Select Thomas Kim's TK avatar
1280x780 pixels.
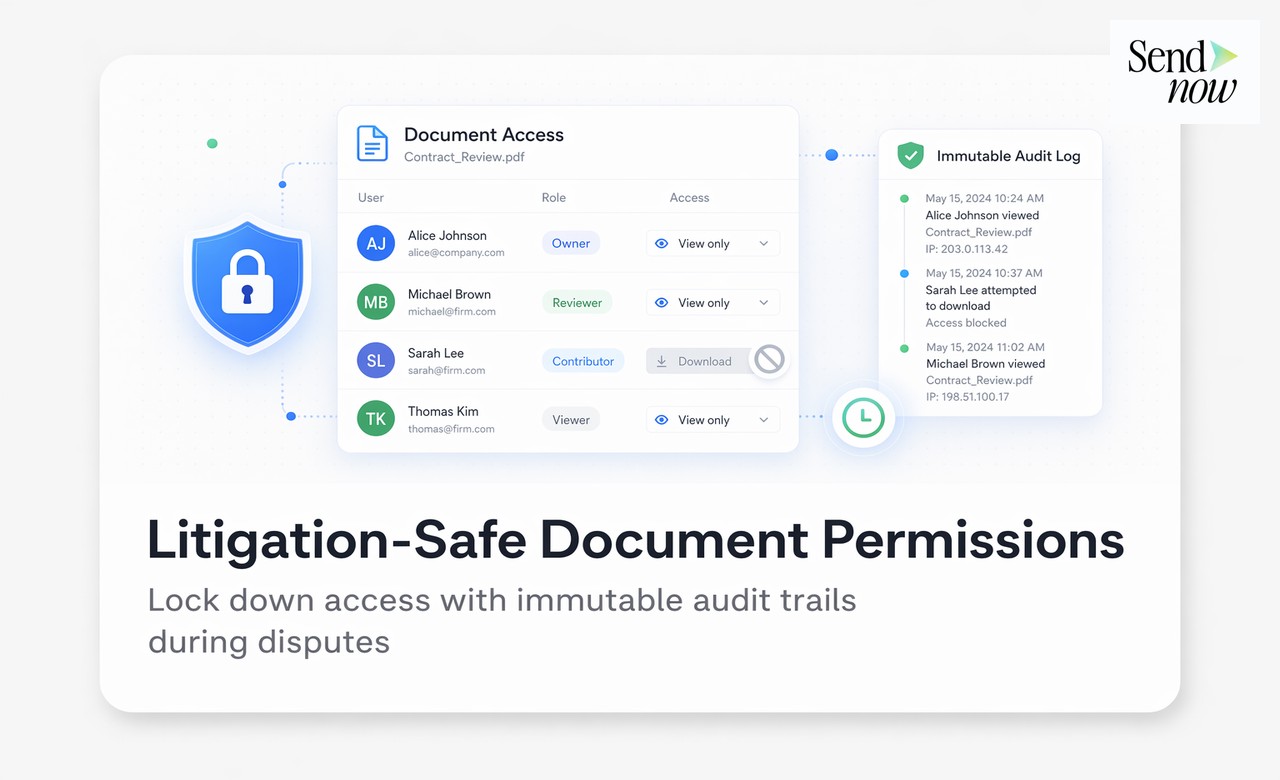pos(376,419)
